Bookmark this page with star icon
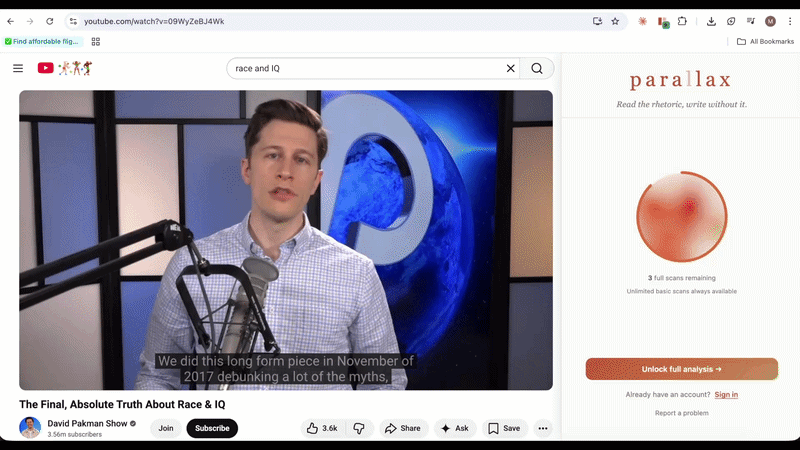Viewport: 800px width, 450px height. click(x=615, y=21)
